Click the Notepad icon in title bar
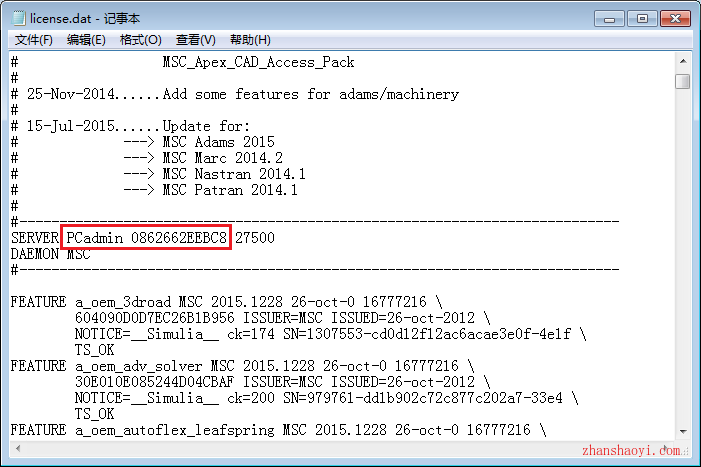Screen dimensions: 701x467 19,18
